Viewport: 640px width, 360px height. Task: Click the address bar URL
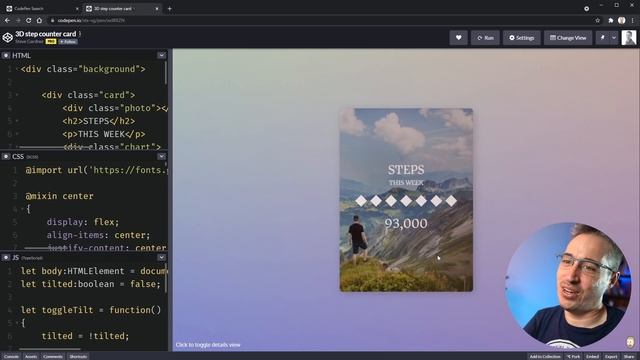click(91, 20)
